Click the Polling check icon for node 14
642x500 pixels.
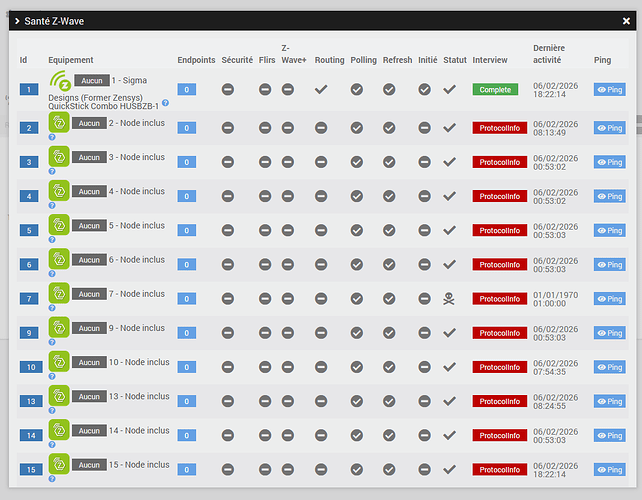click(x=357, y=435)
